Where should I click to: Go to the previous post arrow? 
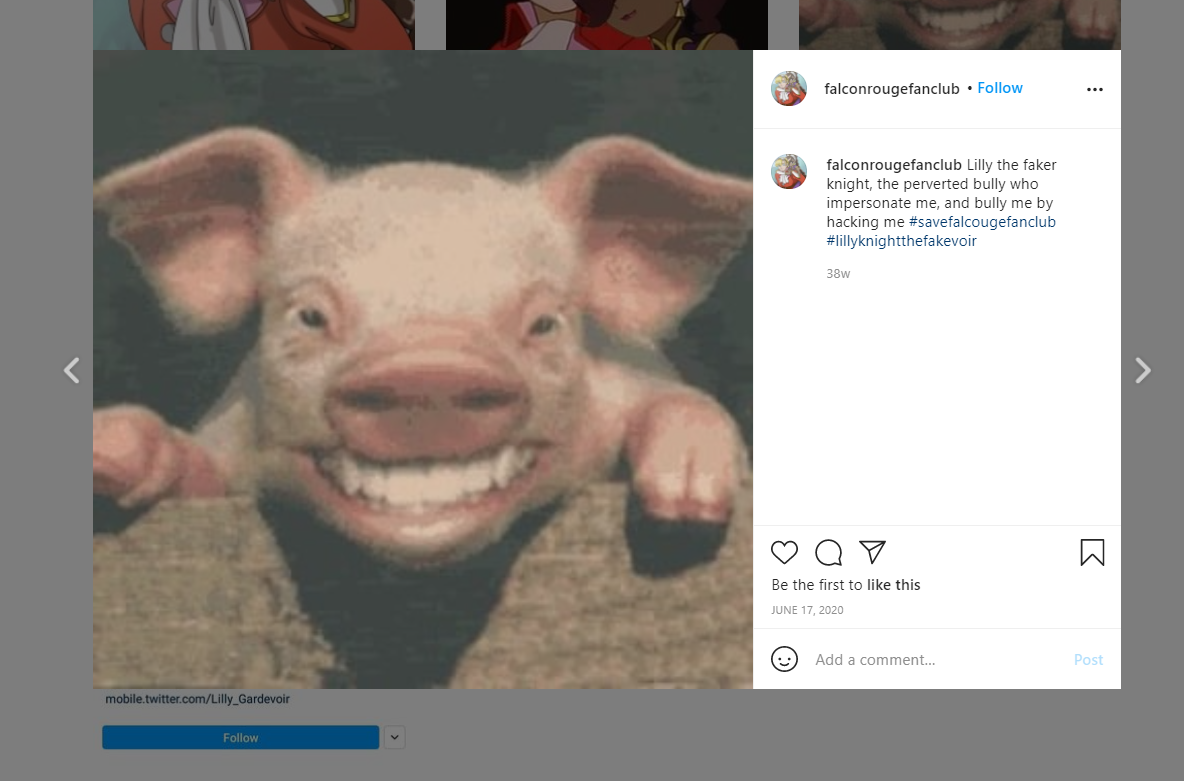coord(72,370)
